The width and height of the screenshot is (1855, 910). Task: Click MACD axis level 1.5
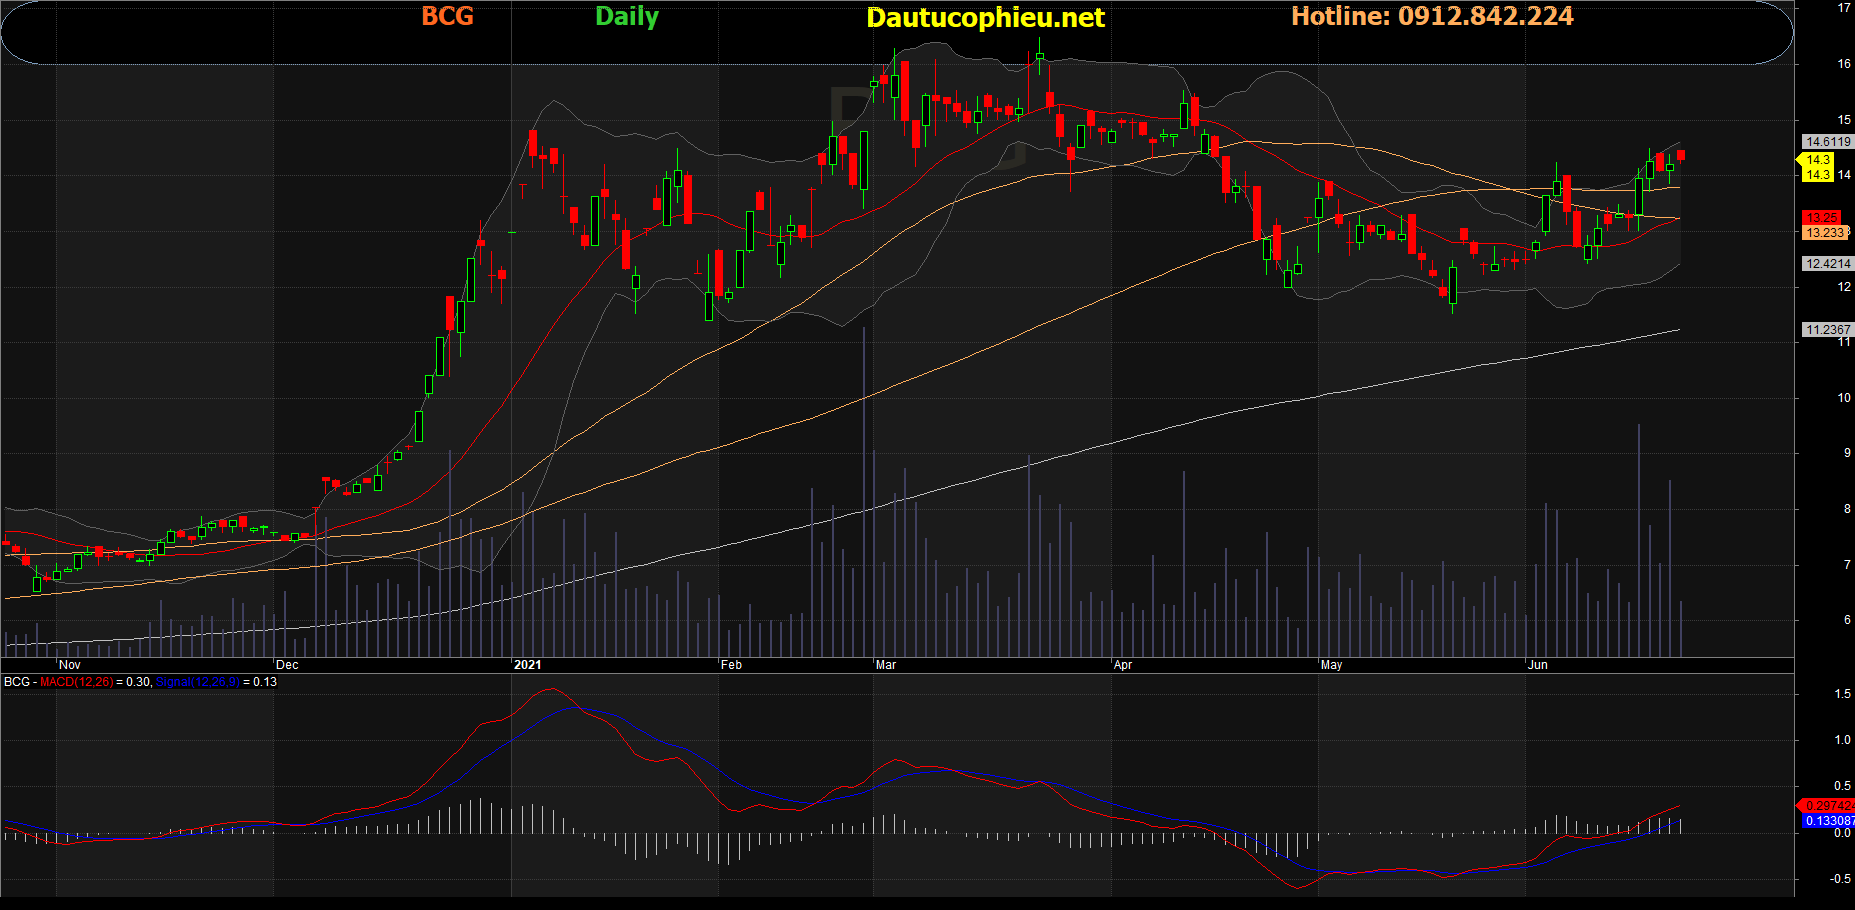pyautogui.click(x=1843, y=694)
